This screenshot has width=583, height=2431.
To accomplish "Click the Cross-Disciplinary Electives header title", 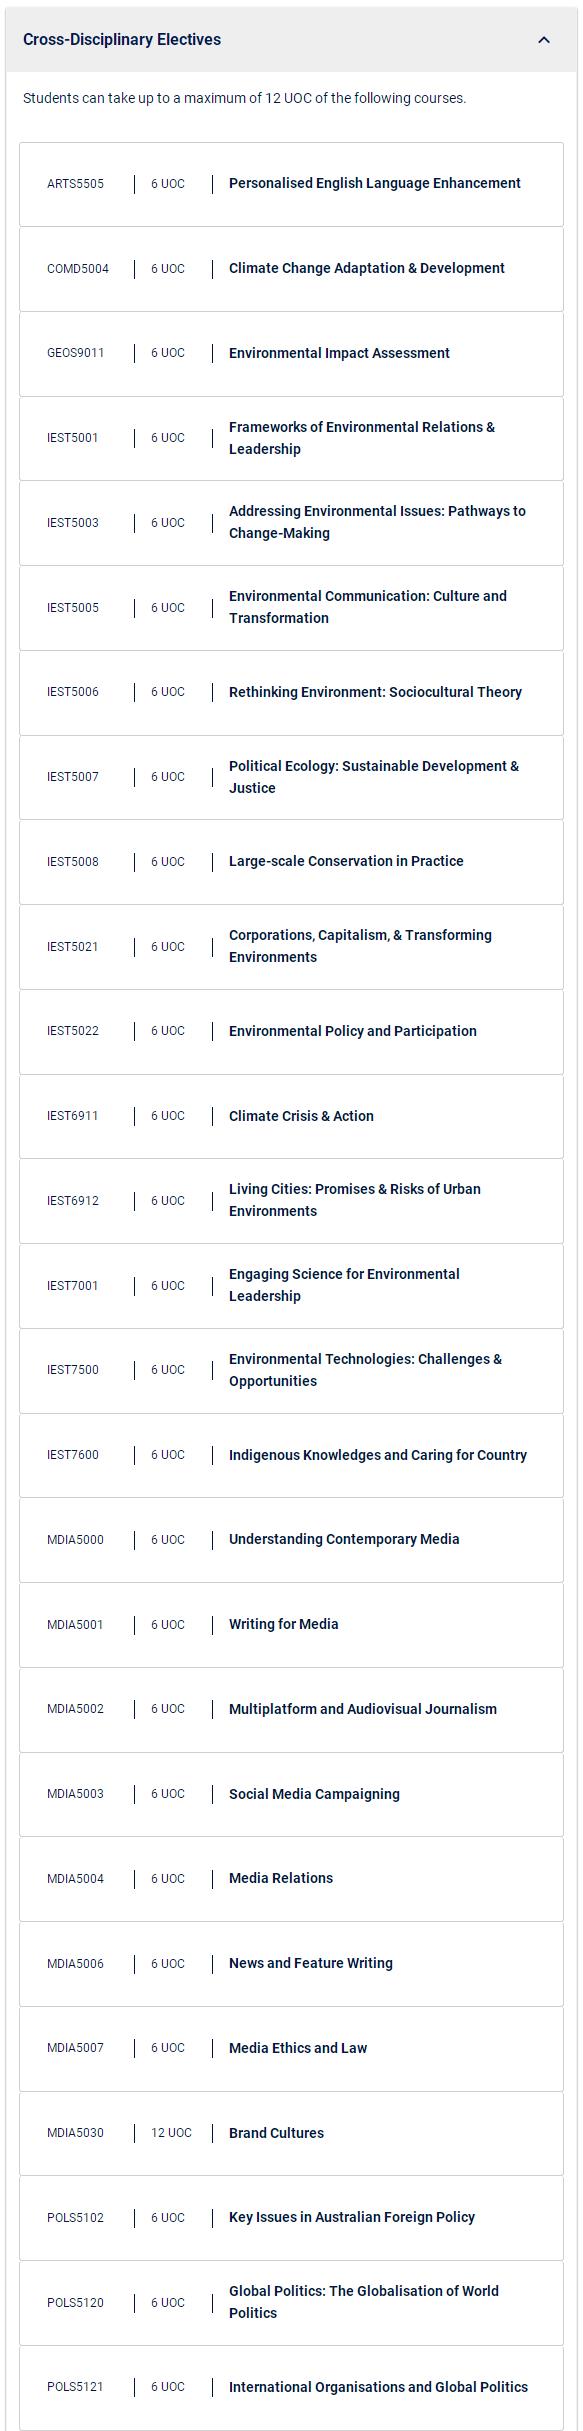I will [122, 40].
